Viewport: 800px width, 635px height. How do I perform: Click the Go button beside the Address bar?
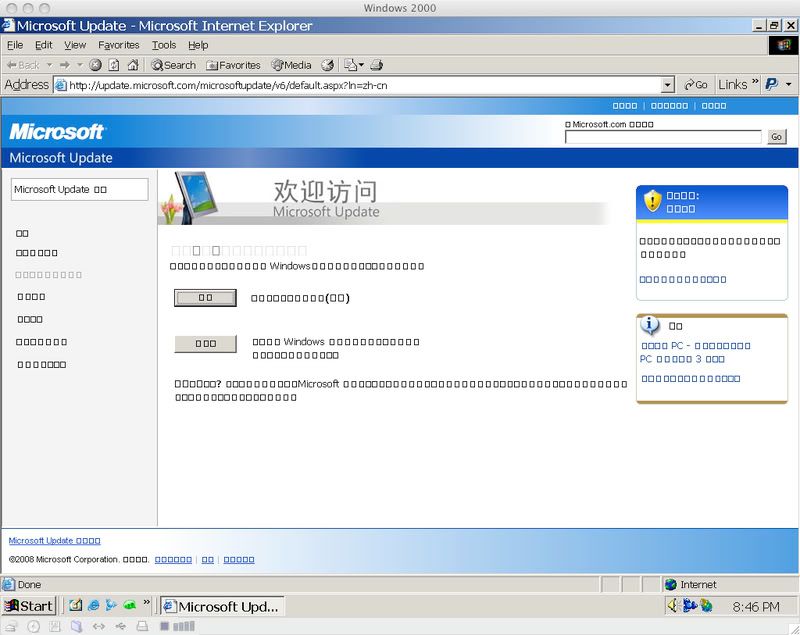pos(695,85)
